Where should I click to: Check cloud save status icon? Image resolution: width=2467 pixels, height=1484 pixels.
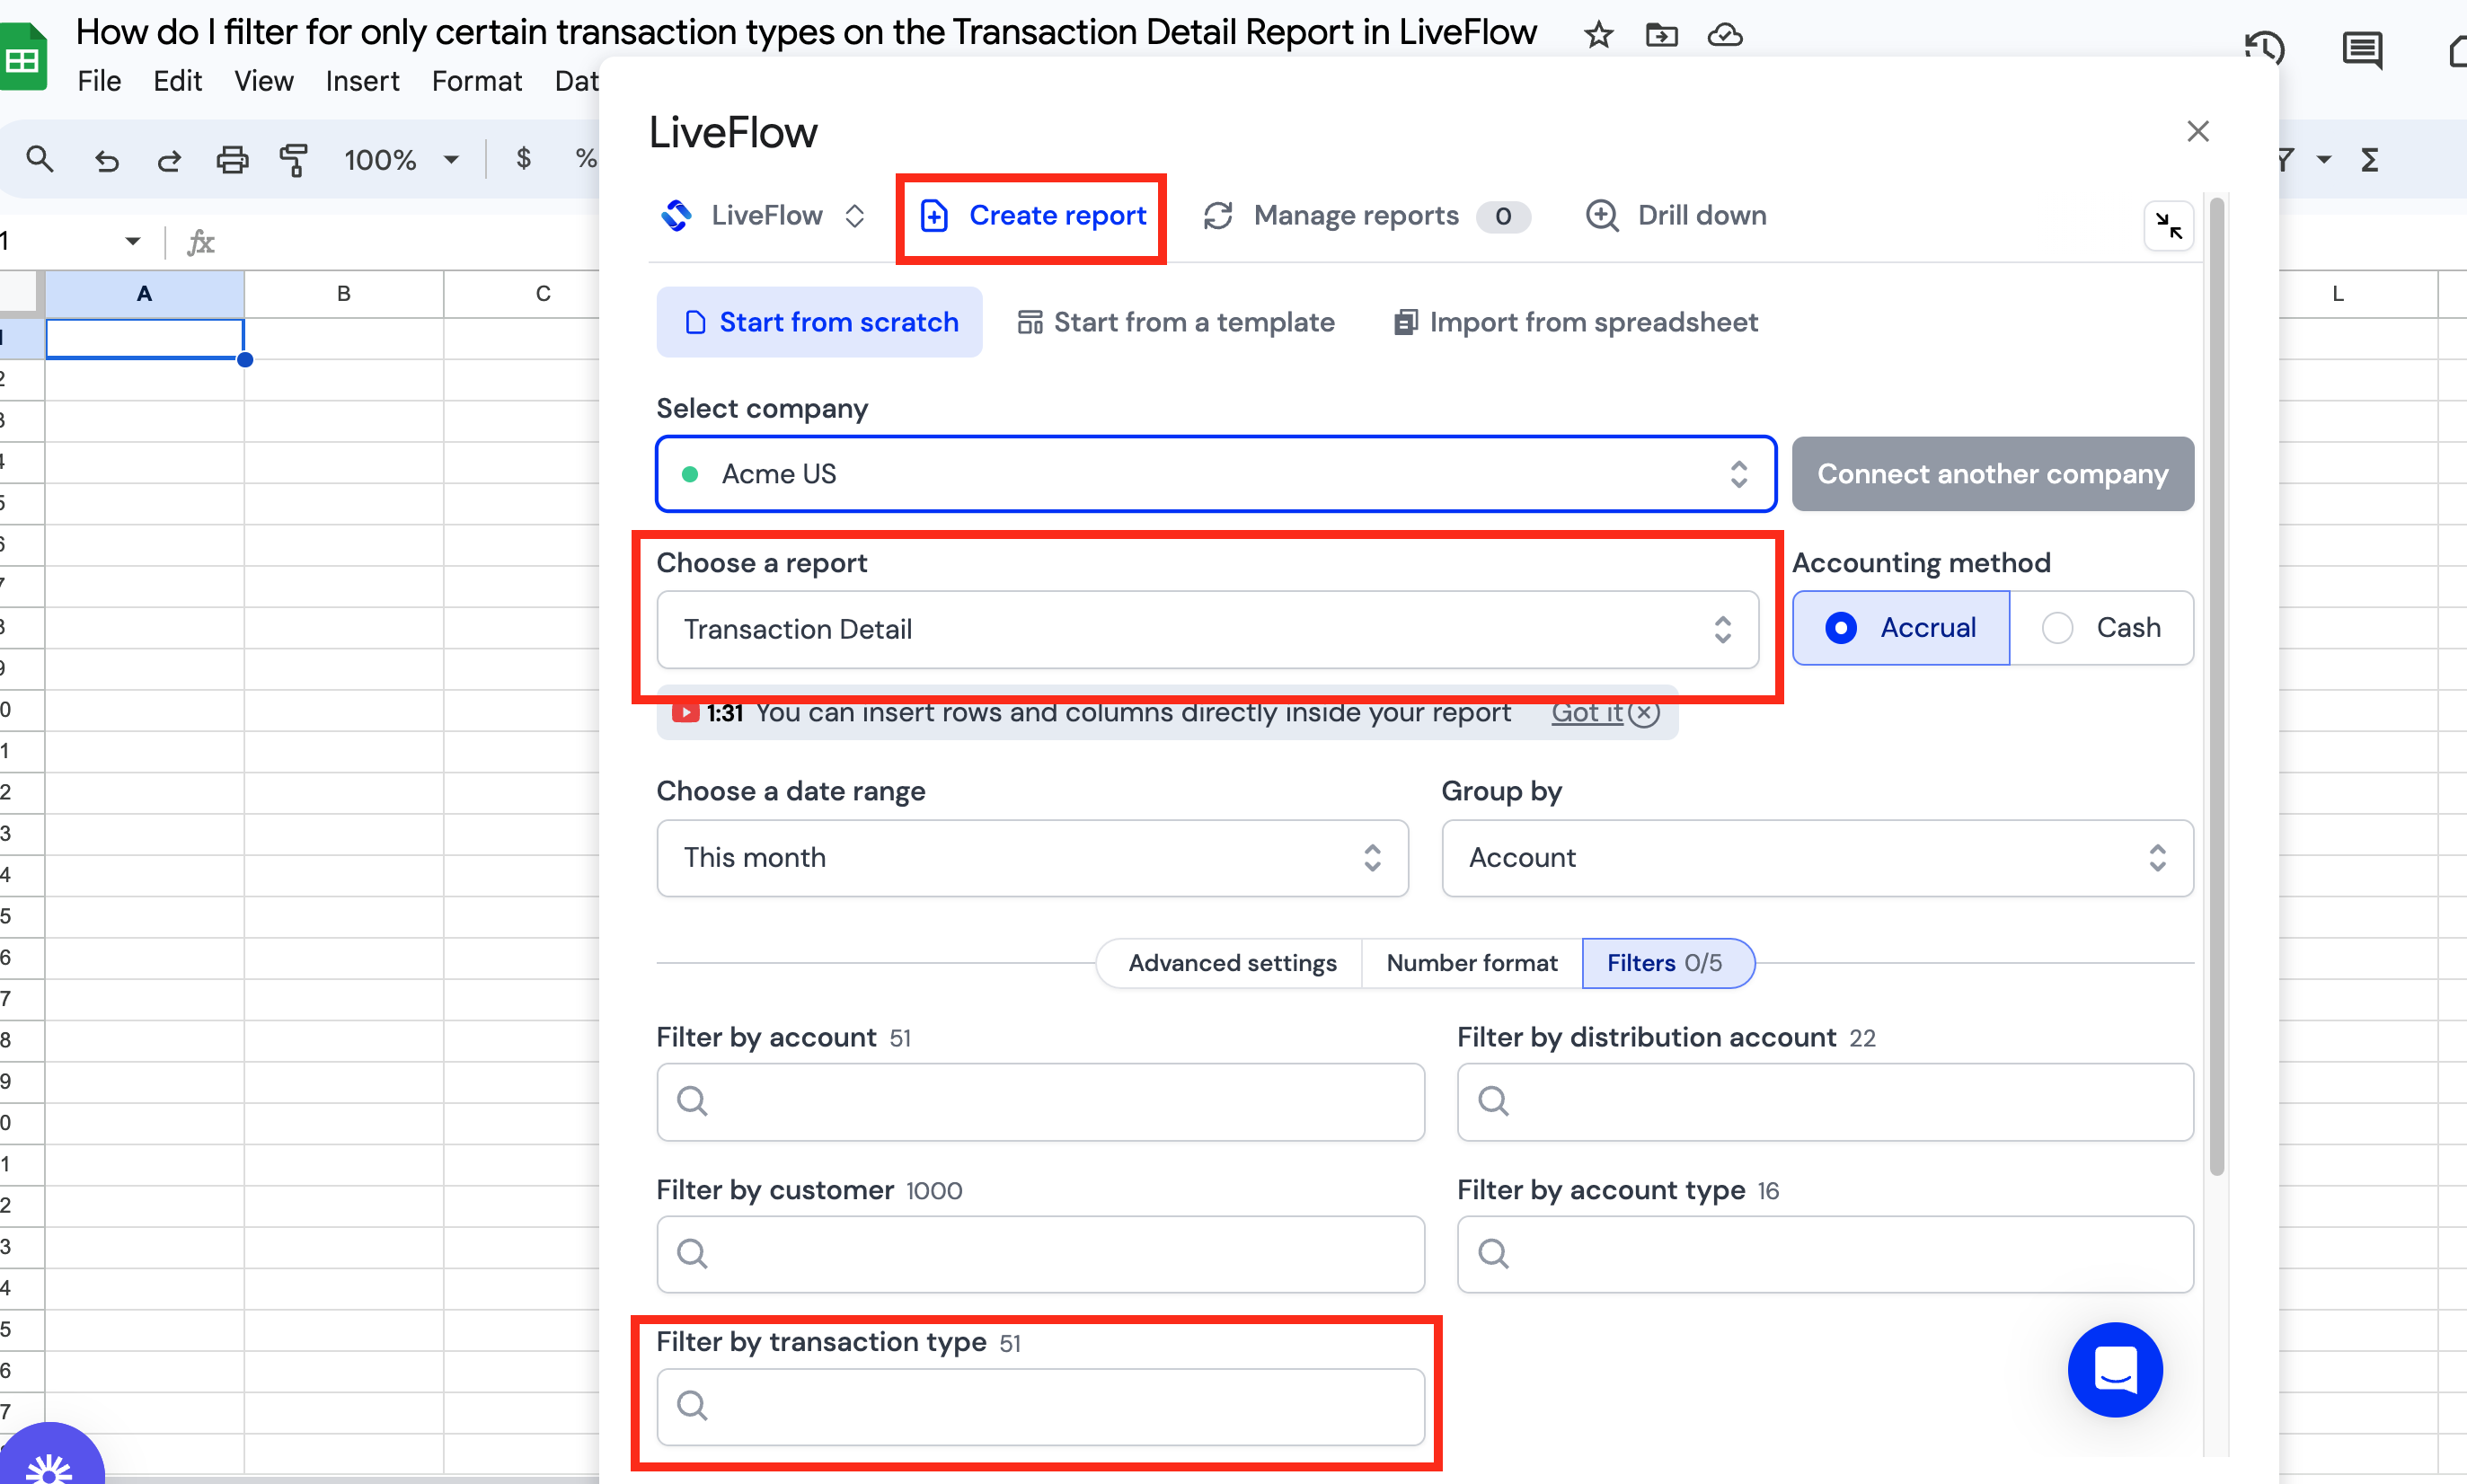click(1725, 35)
